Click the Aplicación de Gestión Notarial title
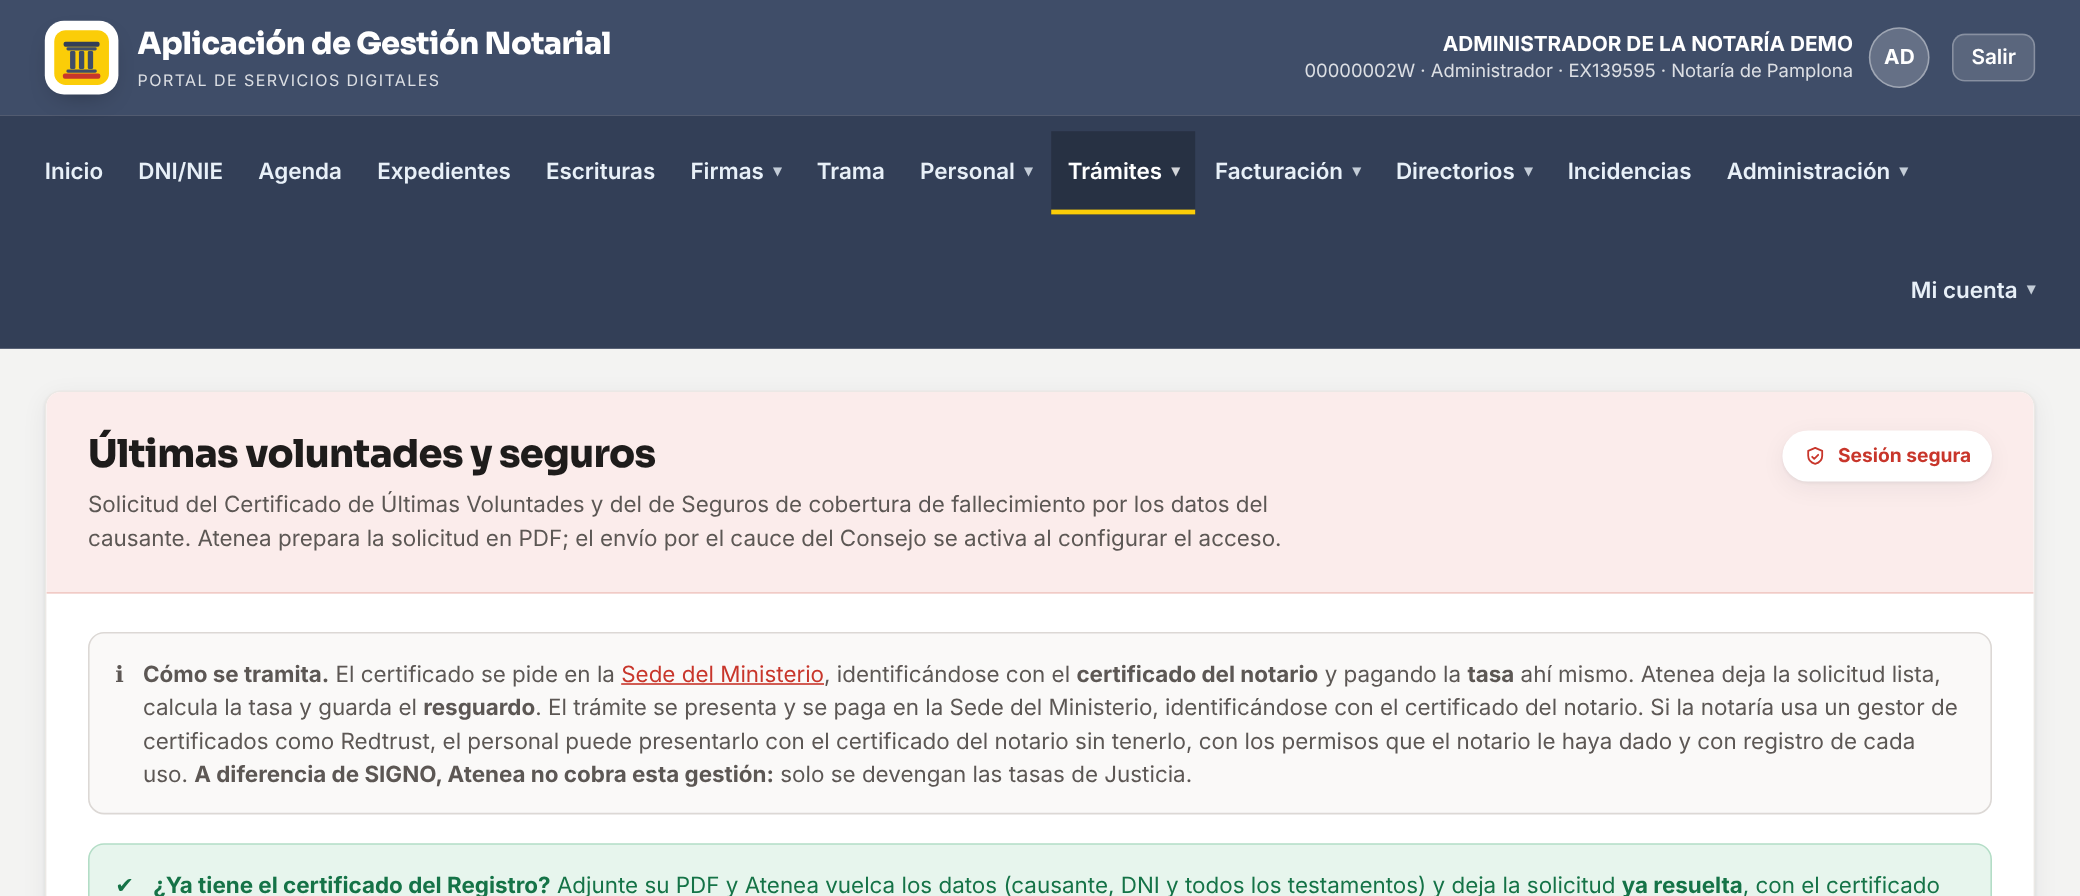This screenshot has width=2080, height=896. (x=374, y=43)
